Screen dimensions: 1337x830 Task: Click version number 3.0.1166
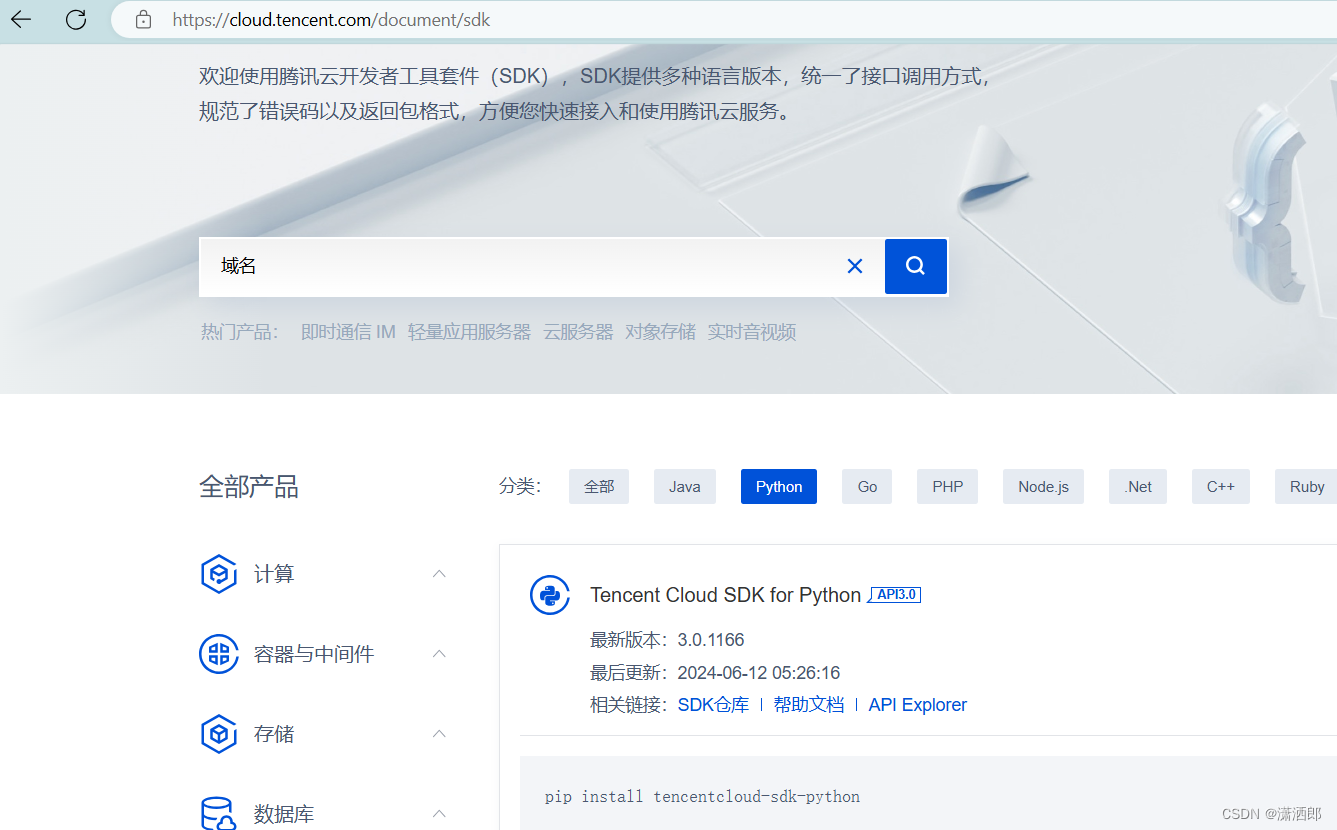click(x=711, y=640)
